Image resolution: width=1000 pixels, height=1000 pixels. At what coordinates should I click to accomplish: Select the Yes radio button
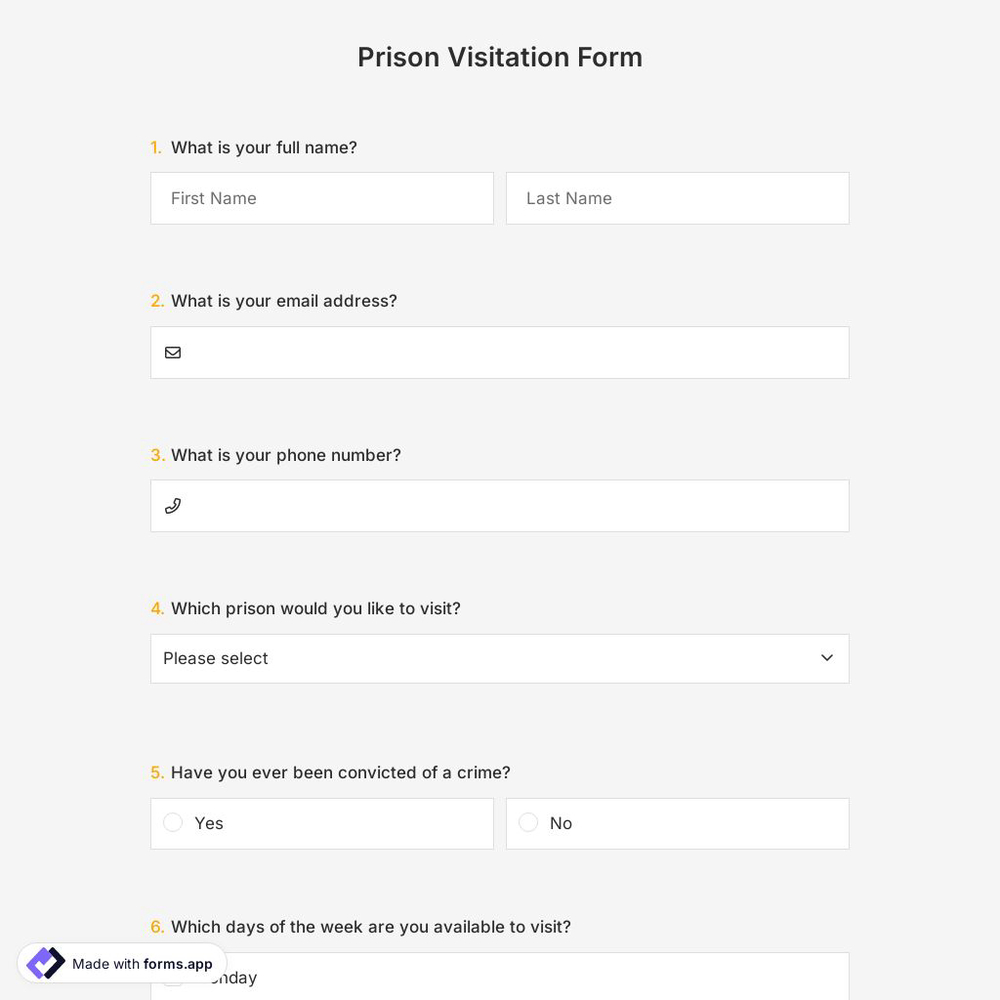pyautogui.click(x=173, y=822)
